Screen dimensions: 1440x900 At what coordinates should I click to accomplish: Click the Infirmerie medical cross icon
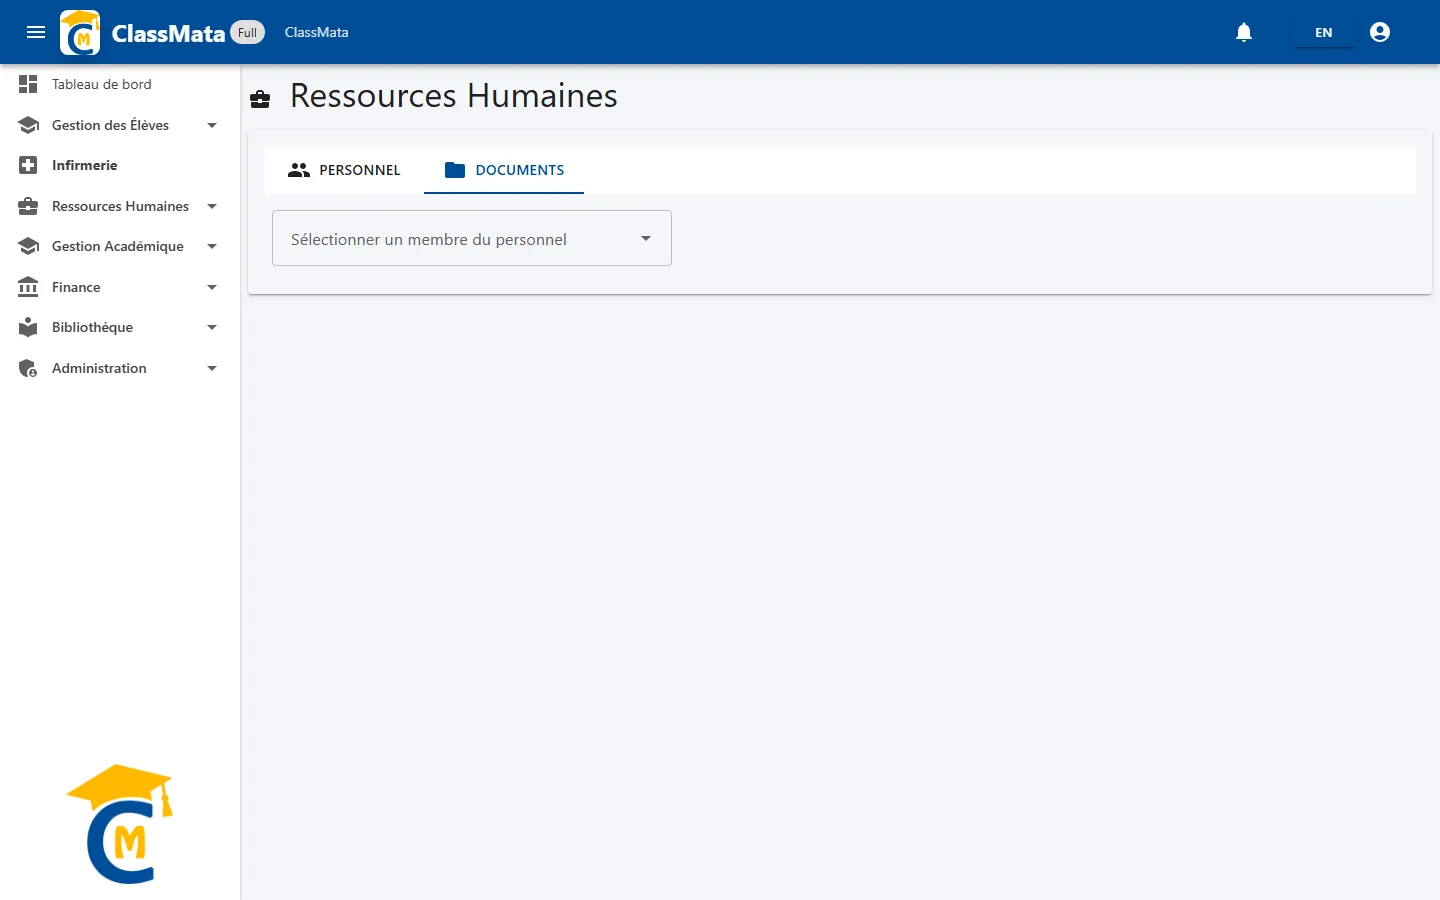(x=28, y=165)
